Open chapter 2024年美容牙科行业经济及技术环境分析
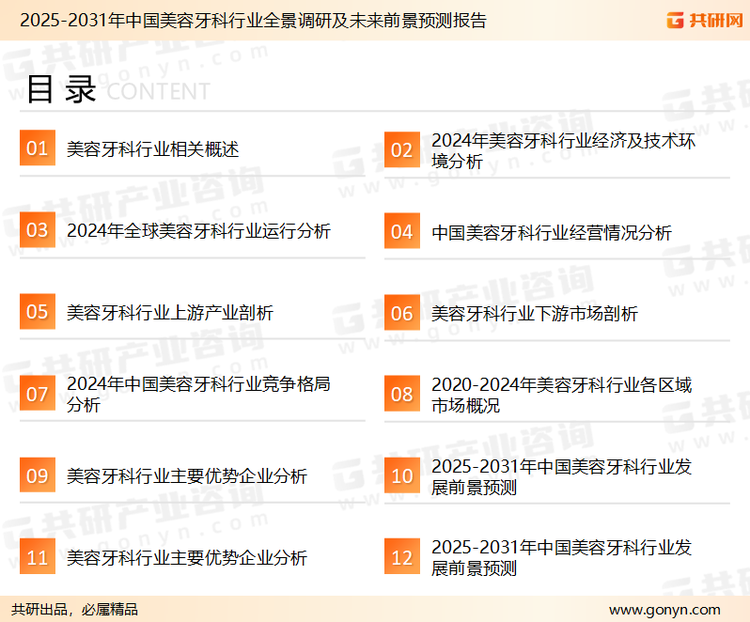The width and height of the screenshot is (750, 622). (x=563, y=151)
